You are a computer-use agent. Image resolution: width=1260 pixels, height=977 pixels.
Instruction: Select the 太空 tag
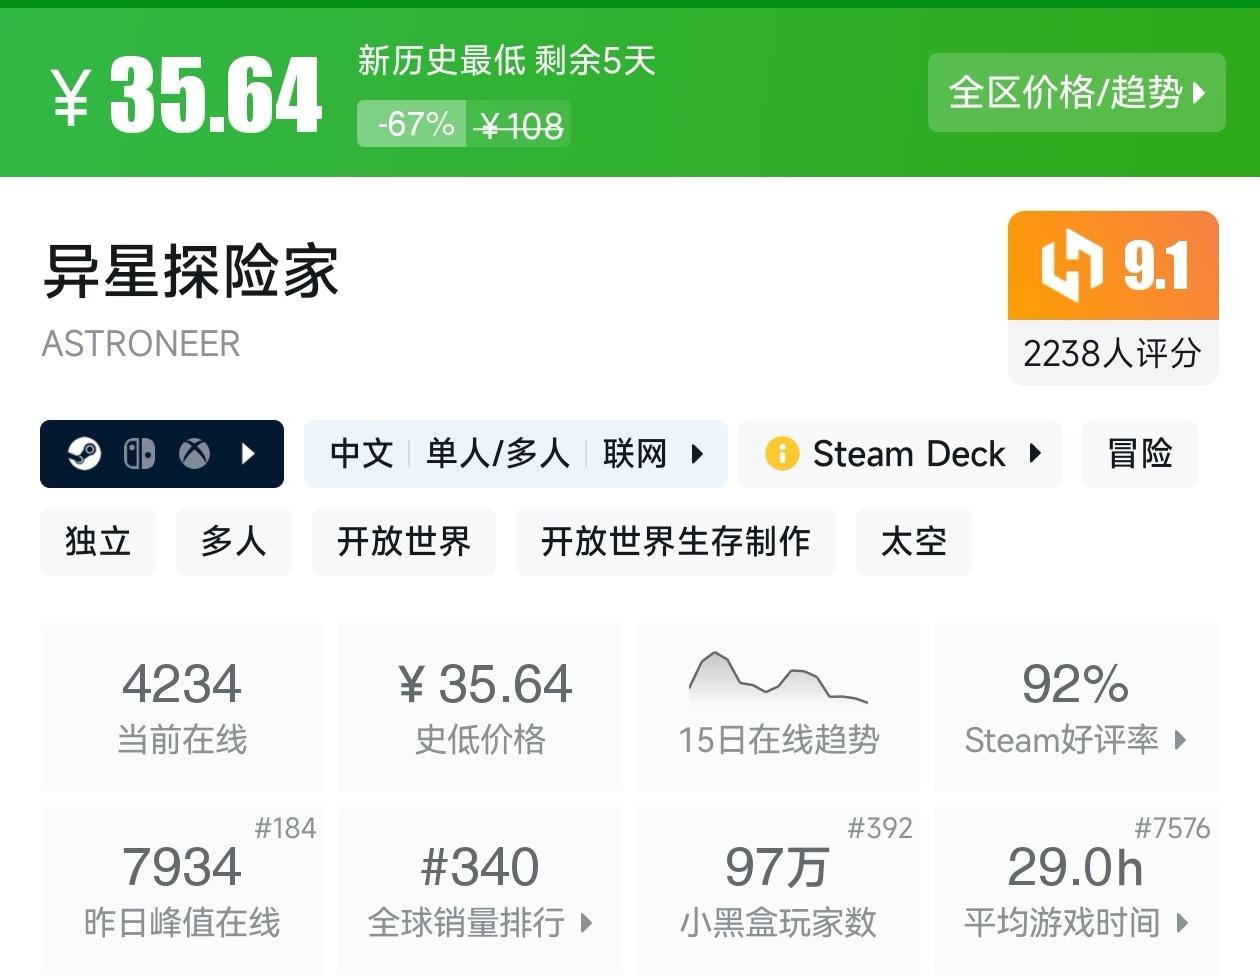(x=914, y=542)
